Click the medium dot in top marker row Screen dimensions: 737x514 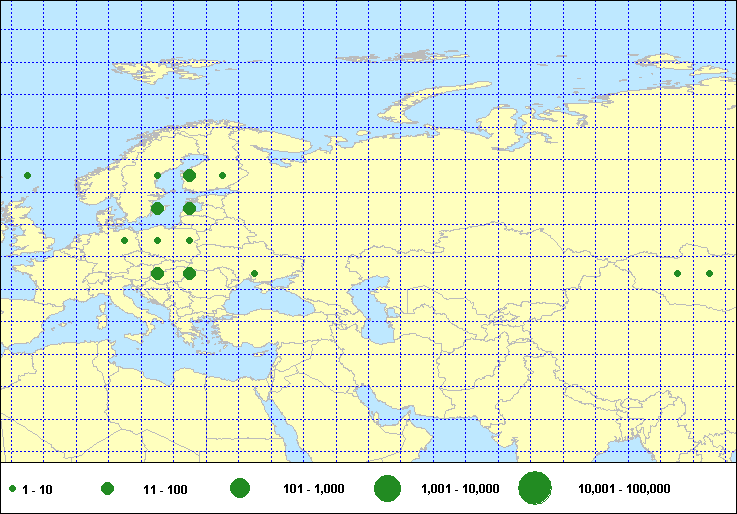coord(189,176)
